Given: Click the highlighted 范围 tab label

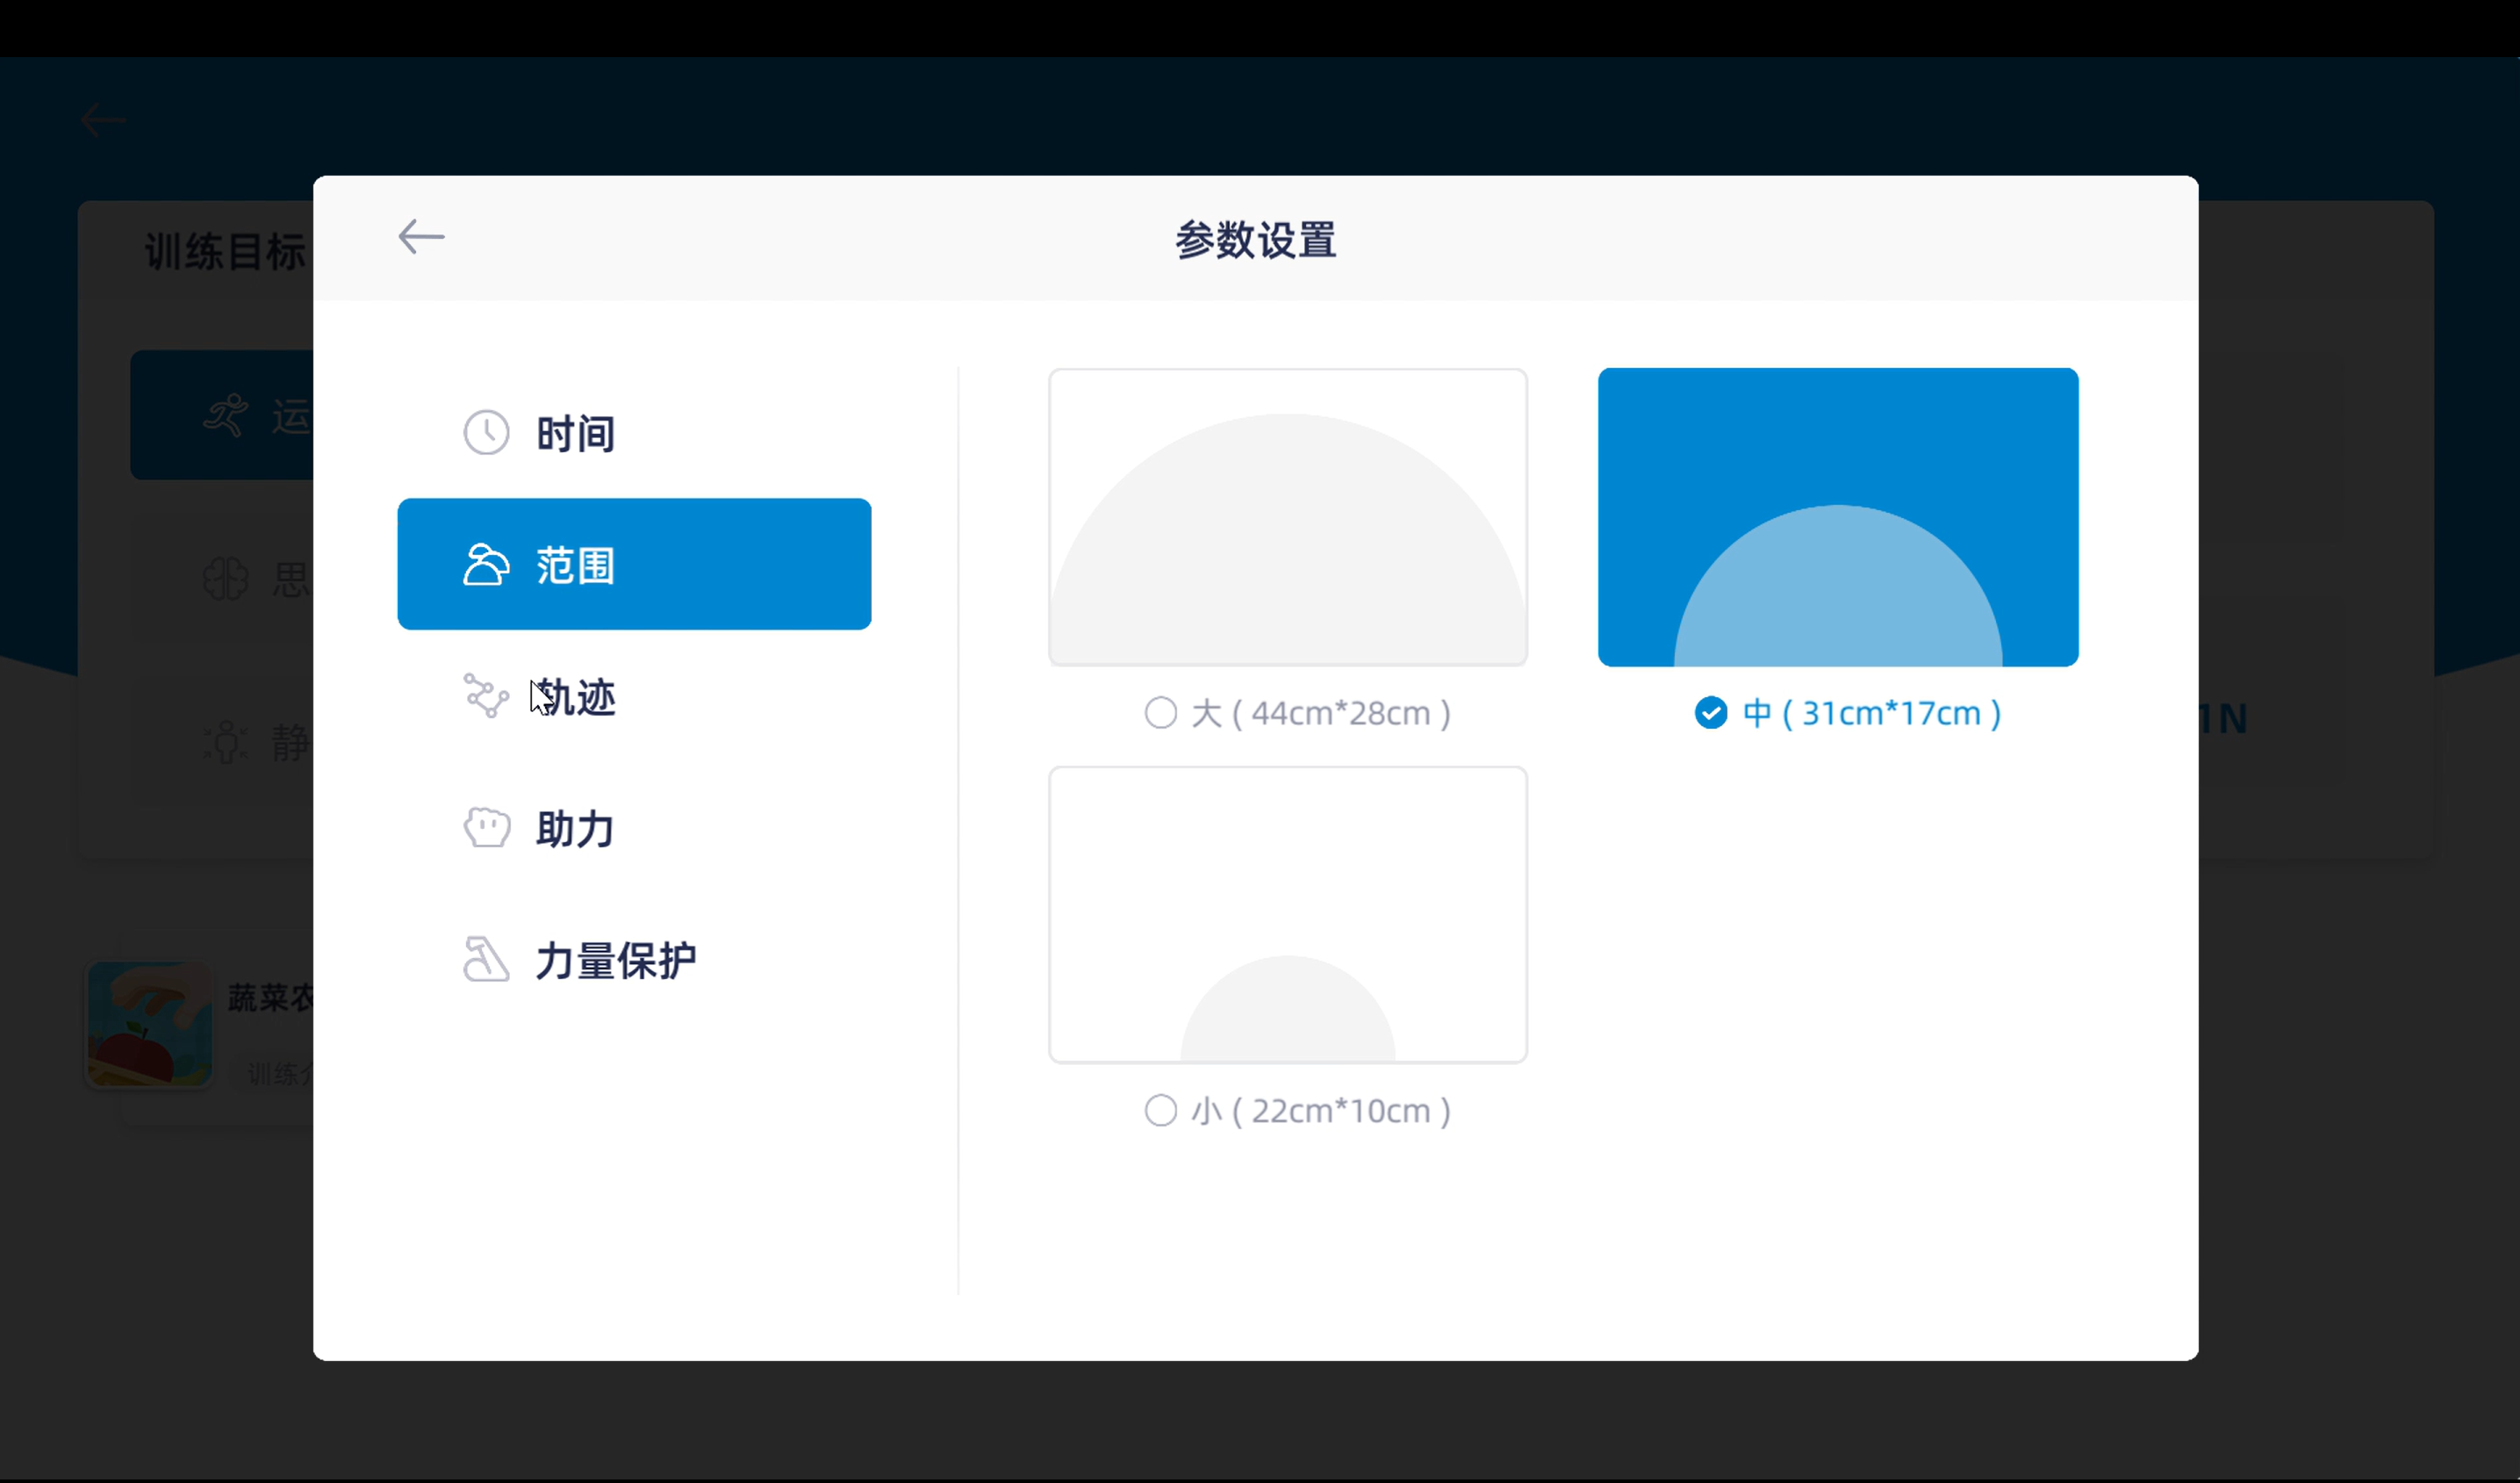Looking at the screenshot, I should [x=575, y=566].
